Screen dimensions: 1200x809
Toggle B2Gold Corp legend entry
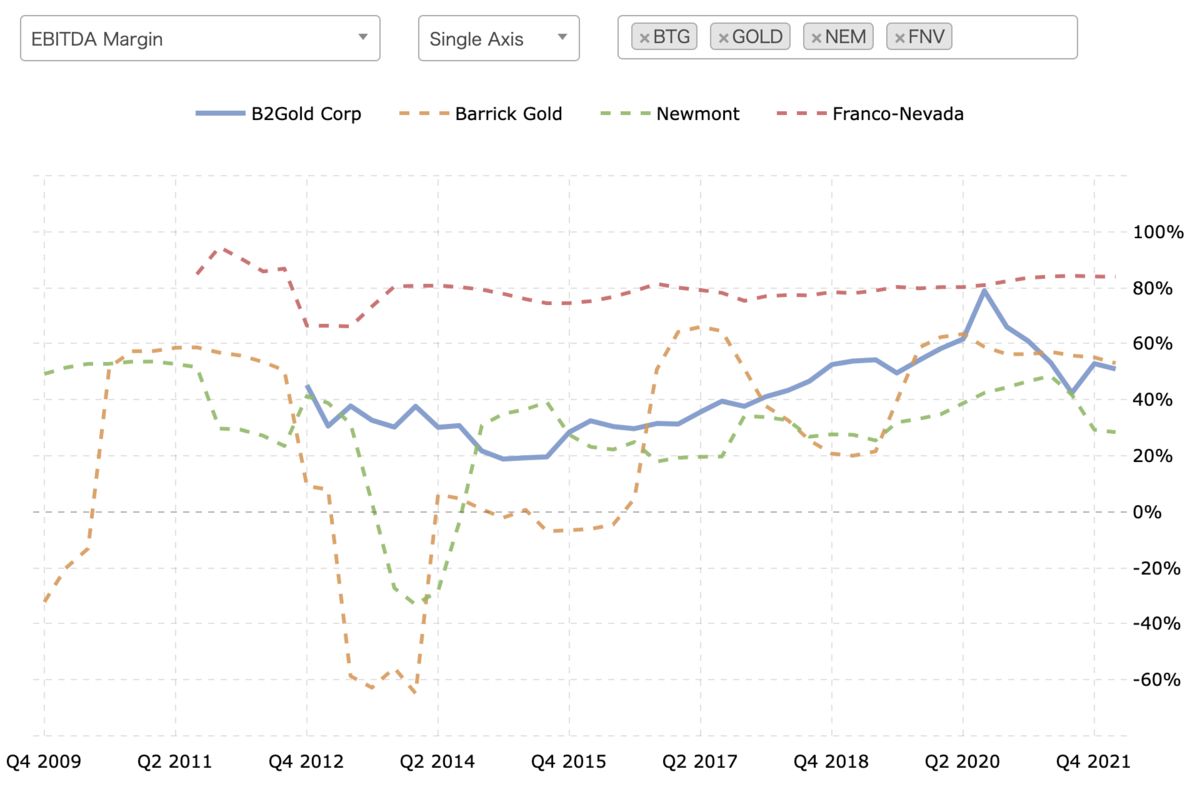pyautogui.click(x=277, y=114)
